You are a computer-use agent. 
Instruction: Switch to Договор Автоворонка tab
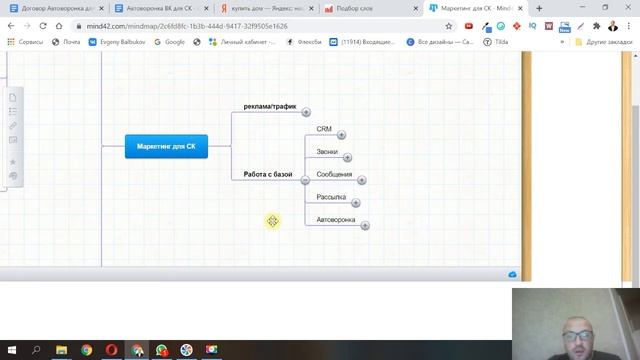point(56,8)
